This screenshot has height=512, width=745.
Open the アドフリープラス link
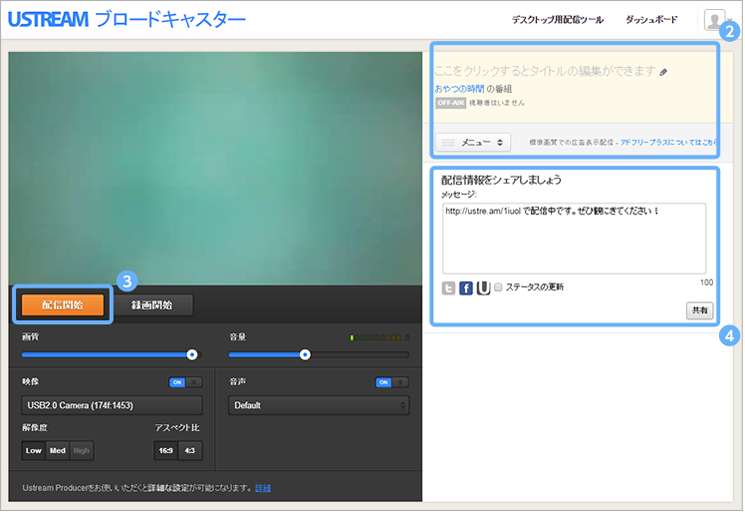[668, 142]
